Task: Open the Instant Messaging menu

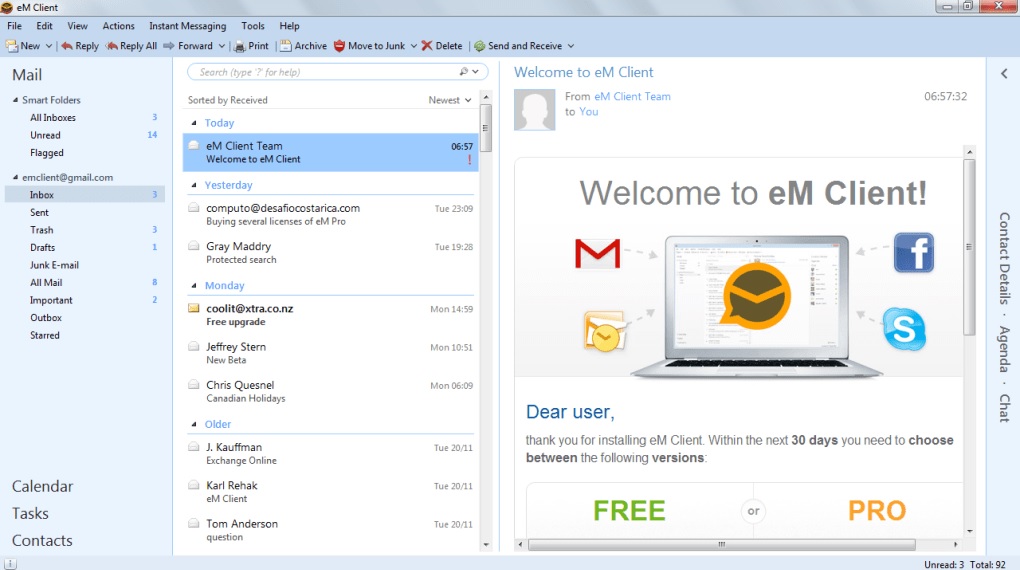Action: 187,26
